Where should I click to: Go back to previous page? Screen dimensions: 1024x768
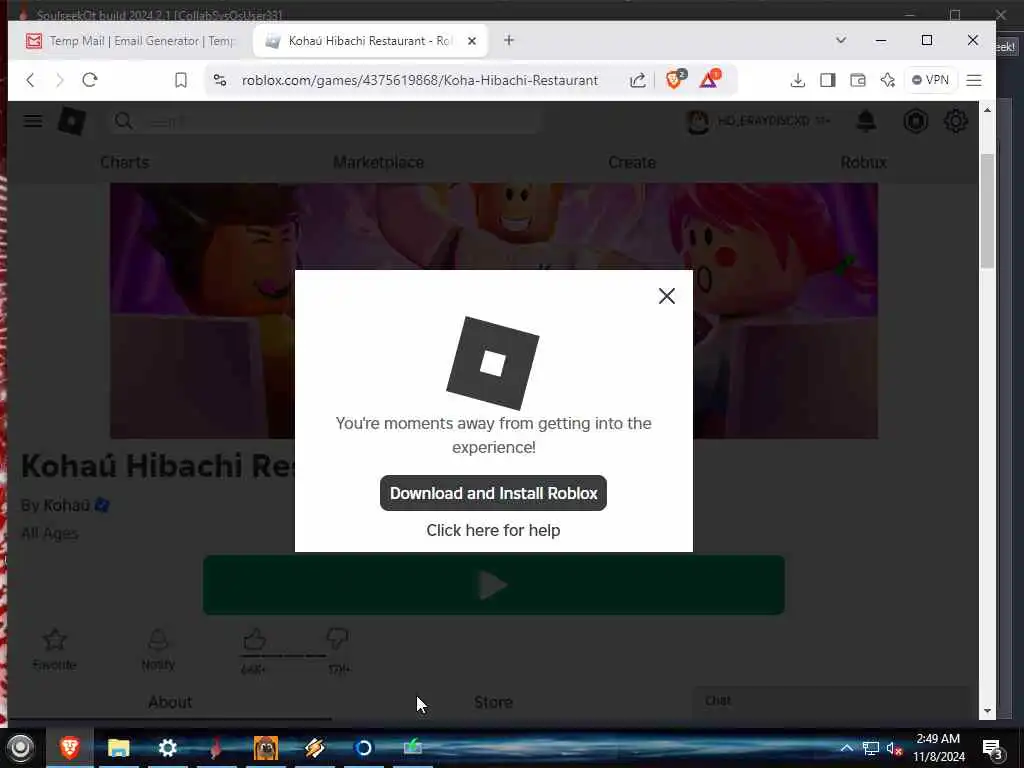point(30,80)
